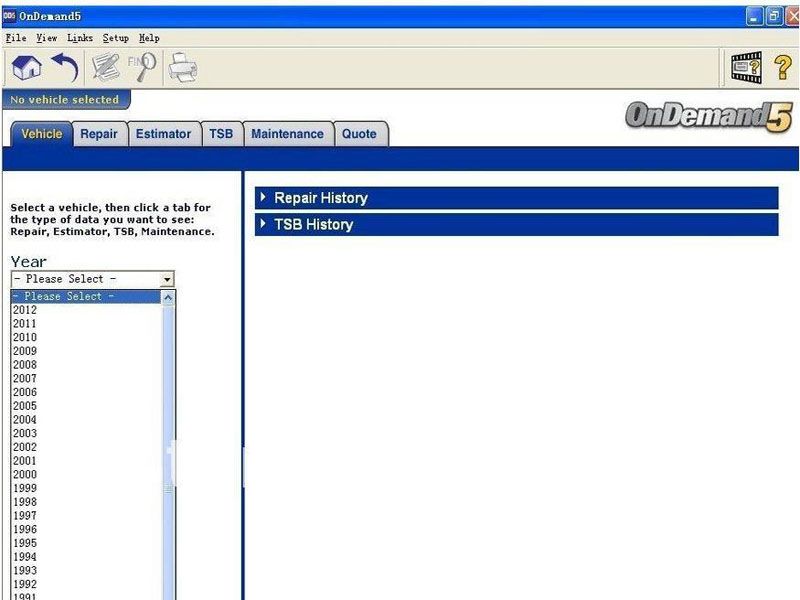Open the Quote tab

click(x=360, y=133)
